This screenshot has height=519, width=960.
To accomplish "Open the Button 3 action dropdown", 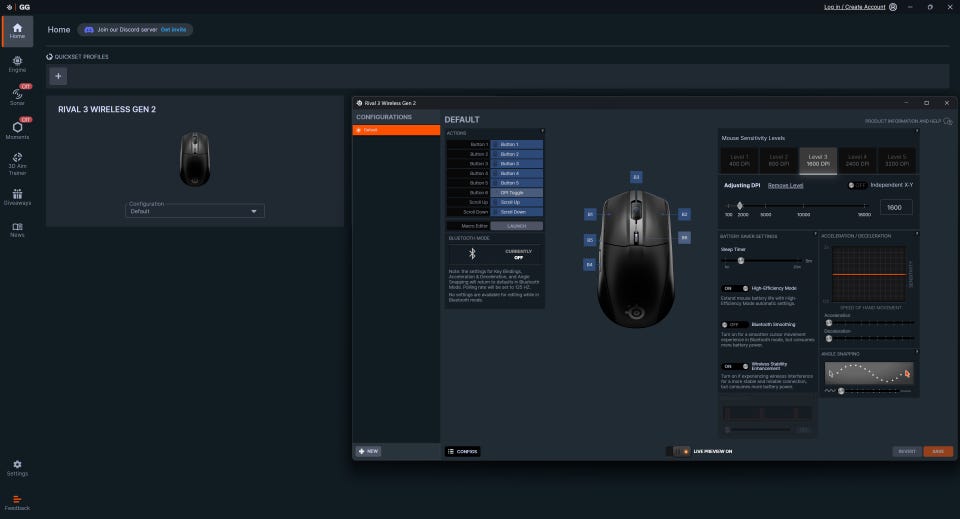I will pos(516,164).
